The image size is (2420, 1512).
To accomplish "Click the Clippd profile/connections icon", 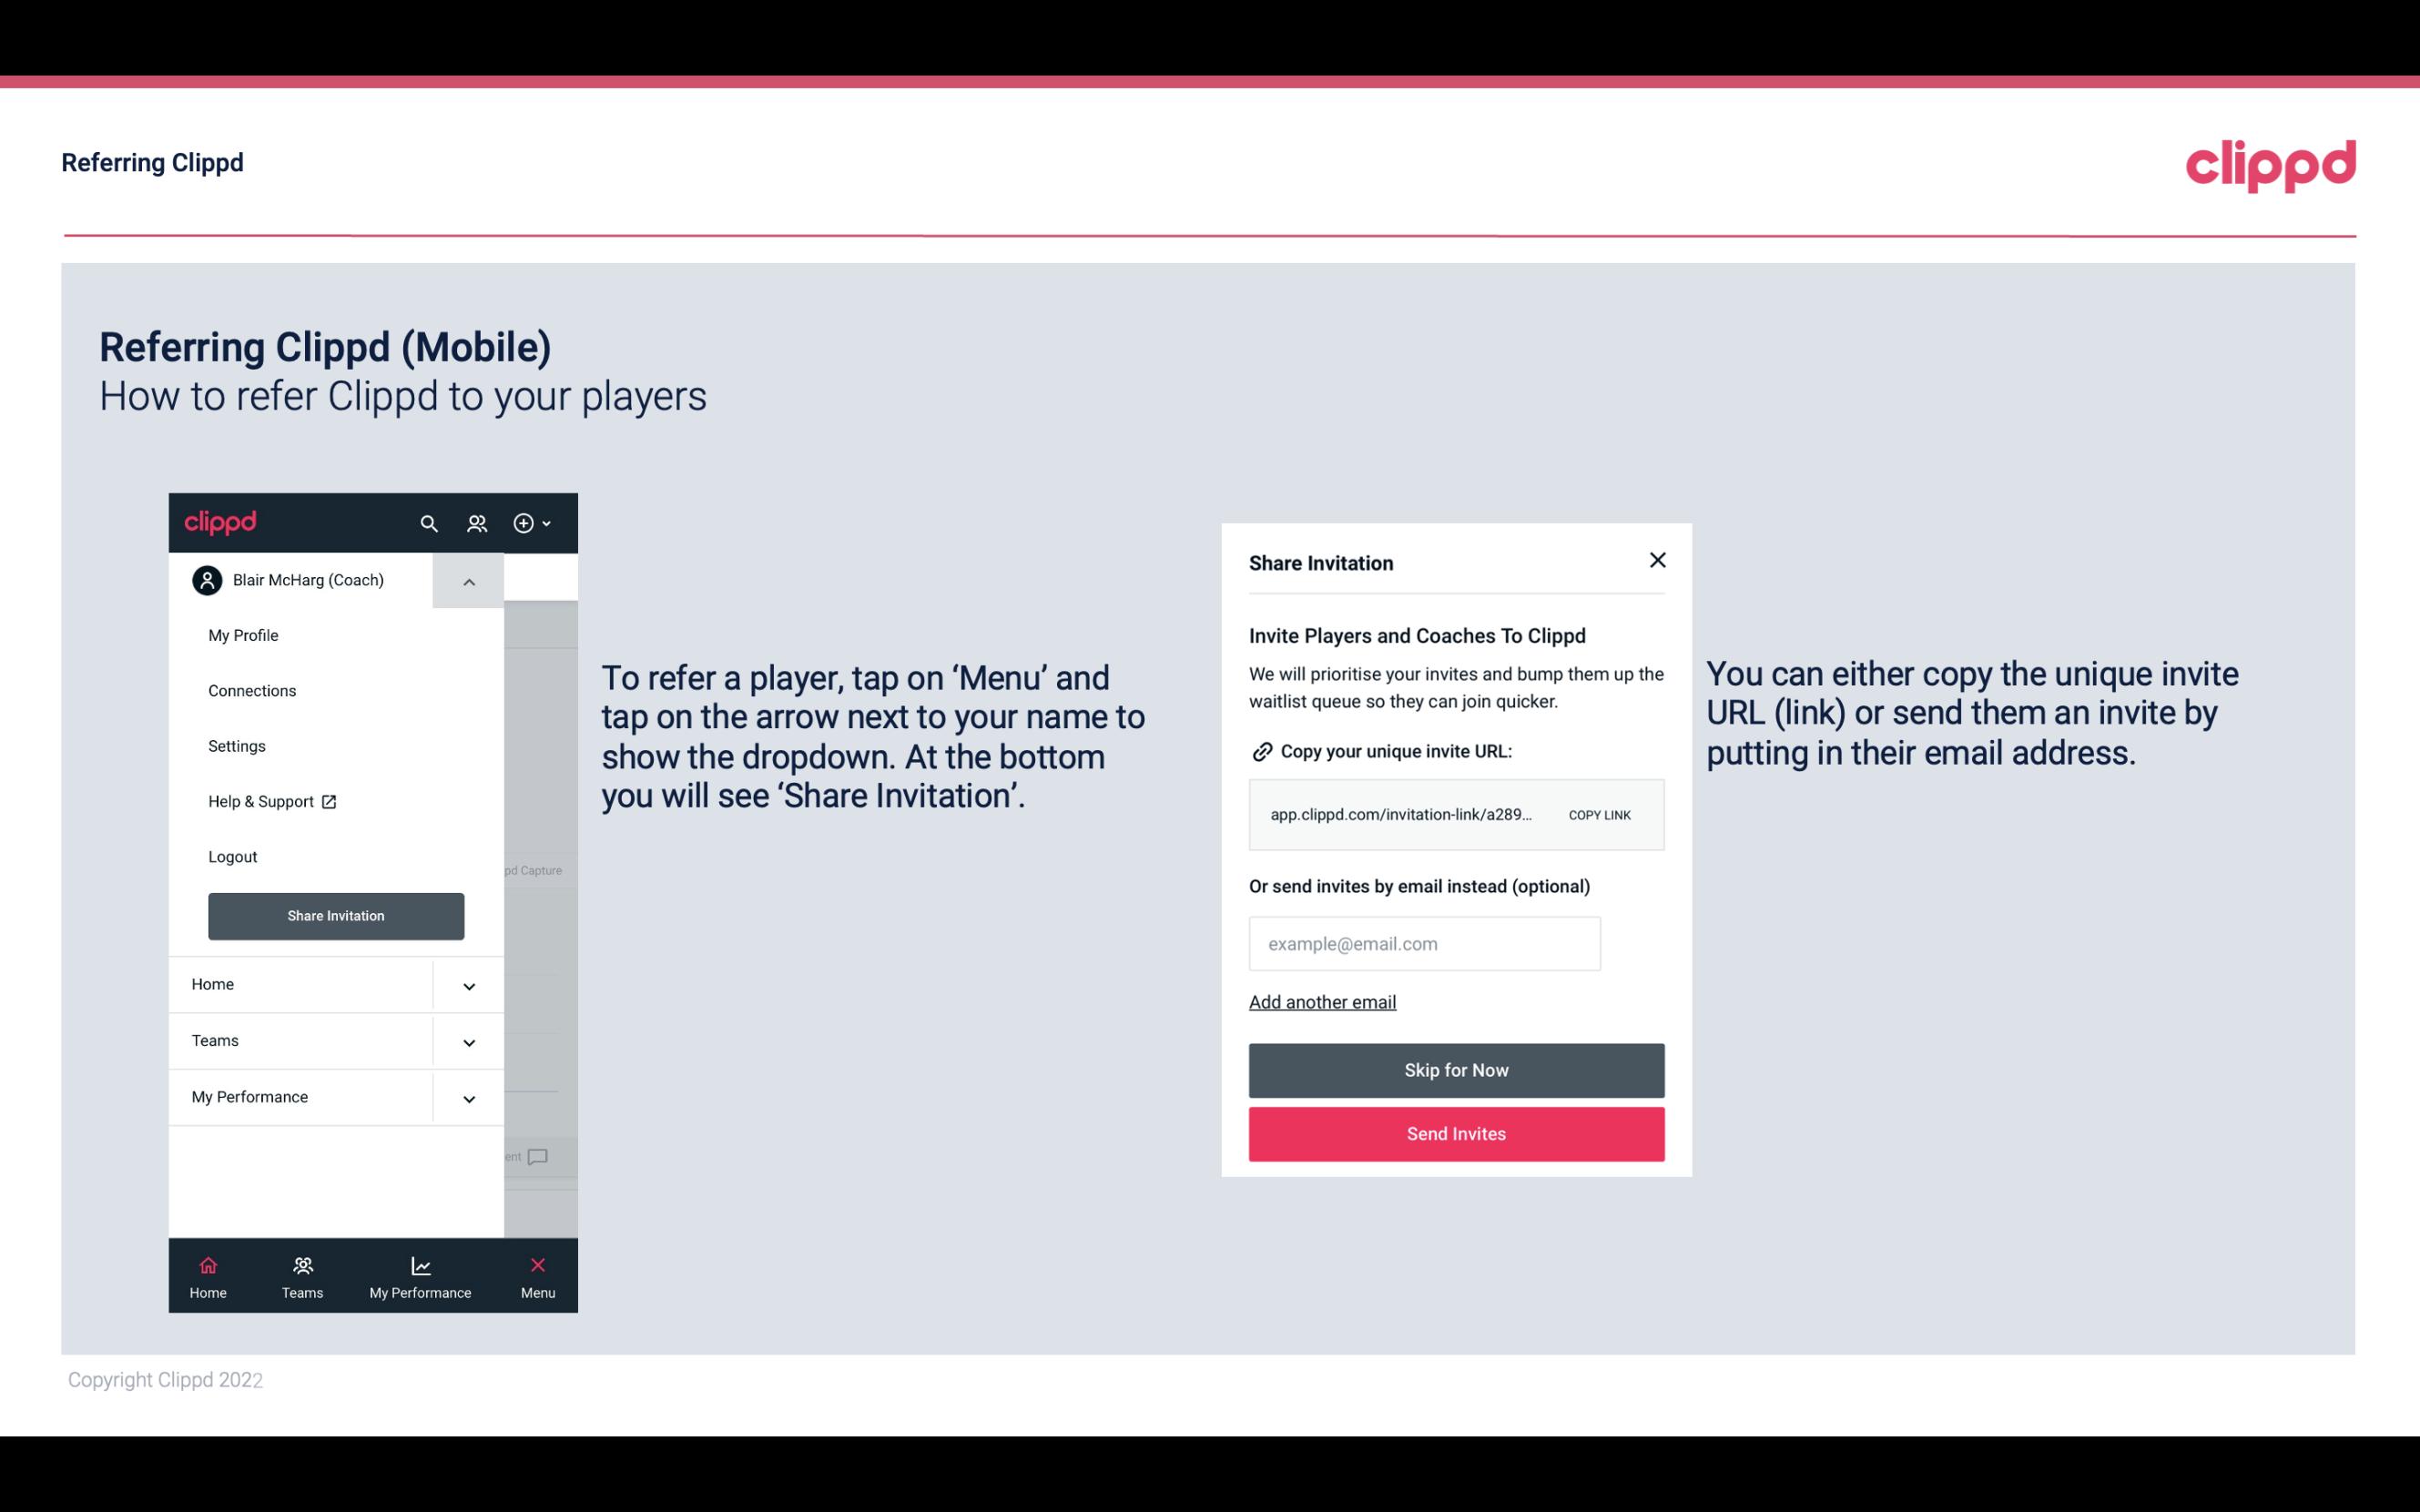I will pyautogui.click(x=477, y=523).
